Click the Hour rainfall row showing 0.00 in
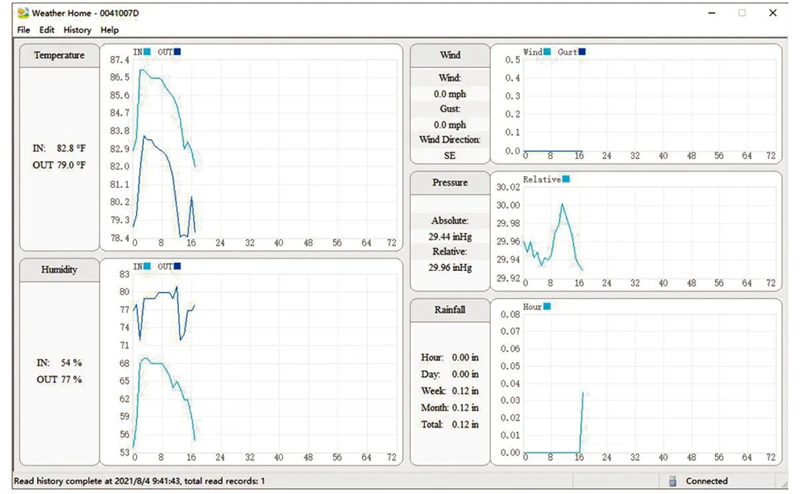The width and height of the screenshot is (800, 494). 449,358
